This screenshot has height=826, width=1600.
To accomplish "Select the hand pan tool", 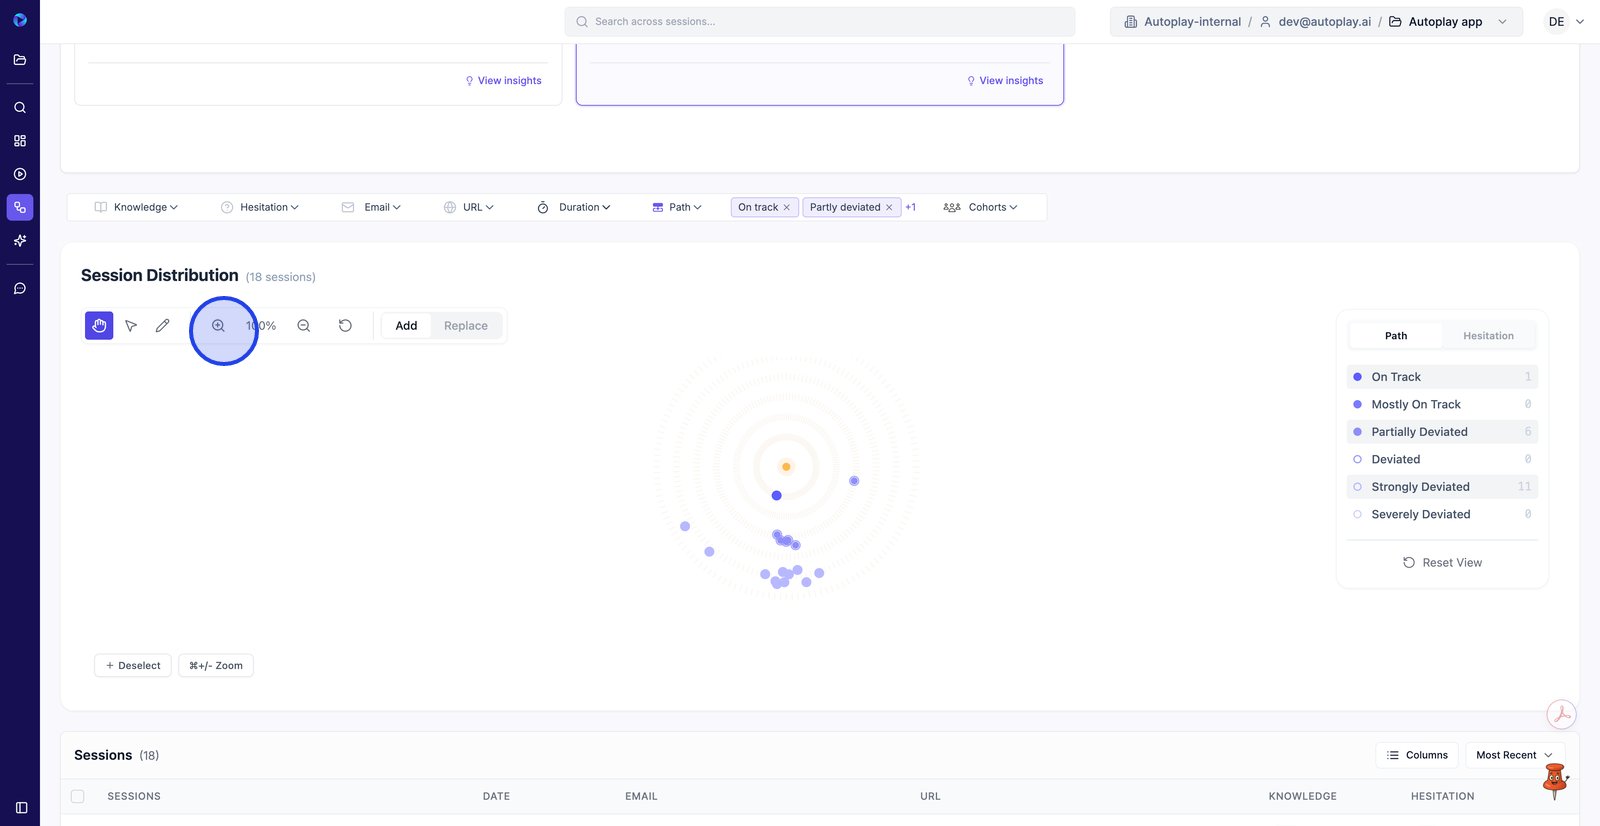I will point(99,326).
